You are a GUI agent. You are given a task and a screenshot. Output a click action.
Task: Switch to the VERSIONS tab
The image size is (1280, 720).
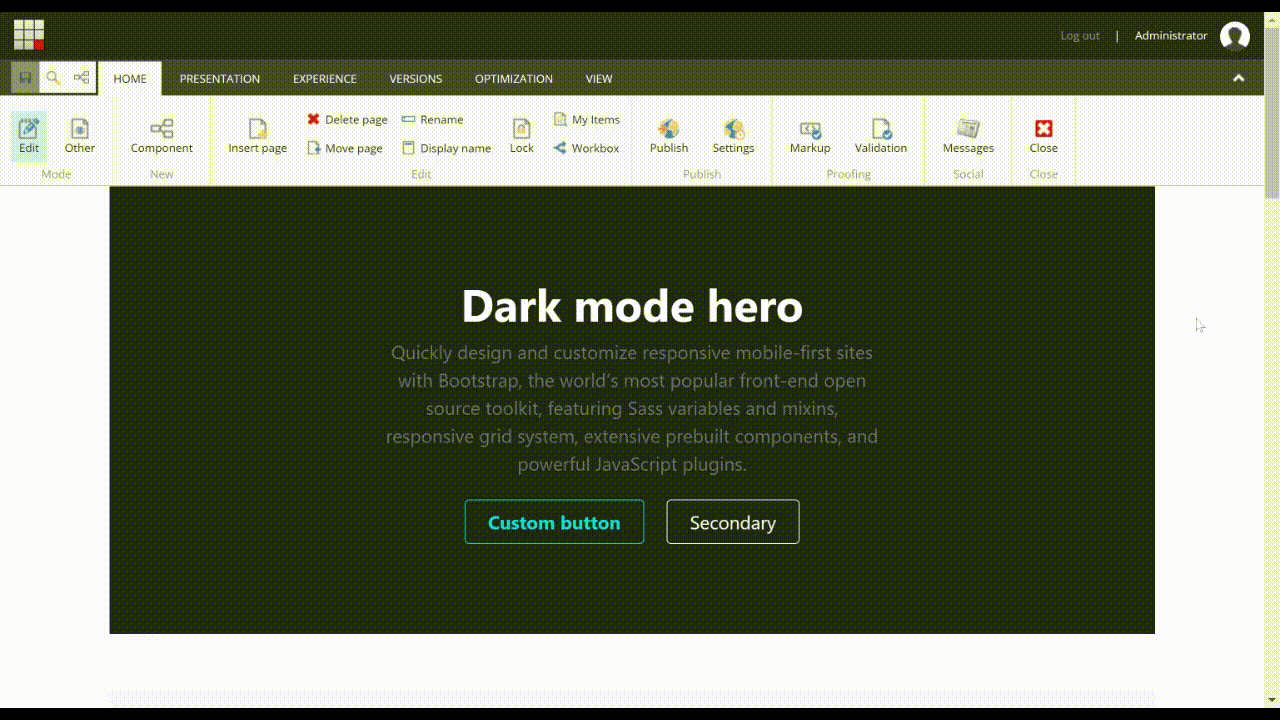click(x=416, y=78)
